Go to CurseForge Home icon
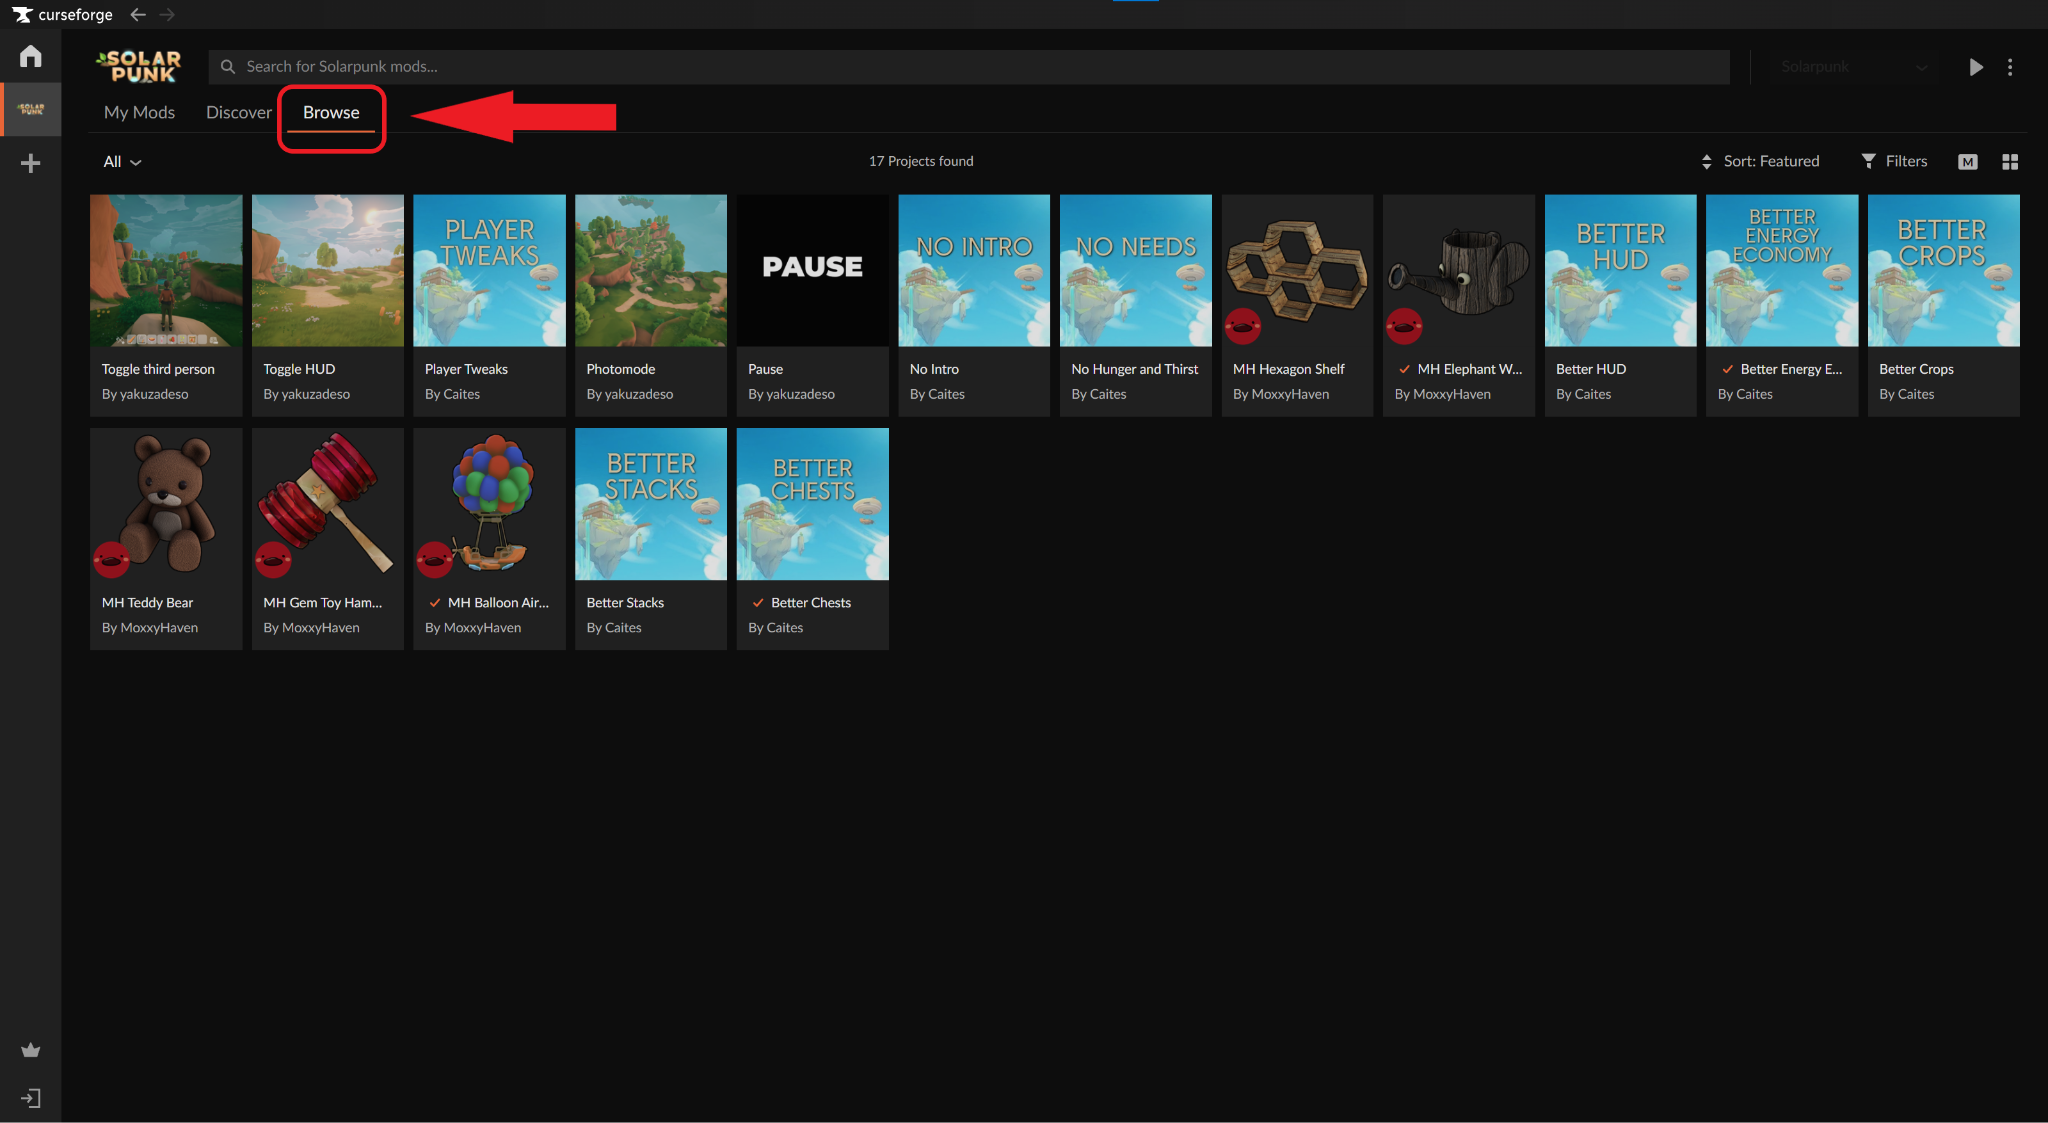Image resolution: width=2048 pixels, height=1123 pixels. (30, 56)
